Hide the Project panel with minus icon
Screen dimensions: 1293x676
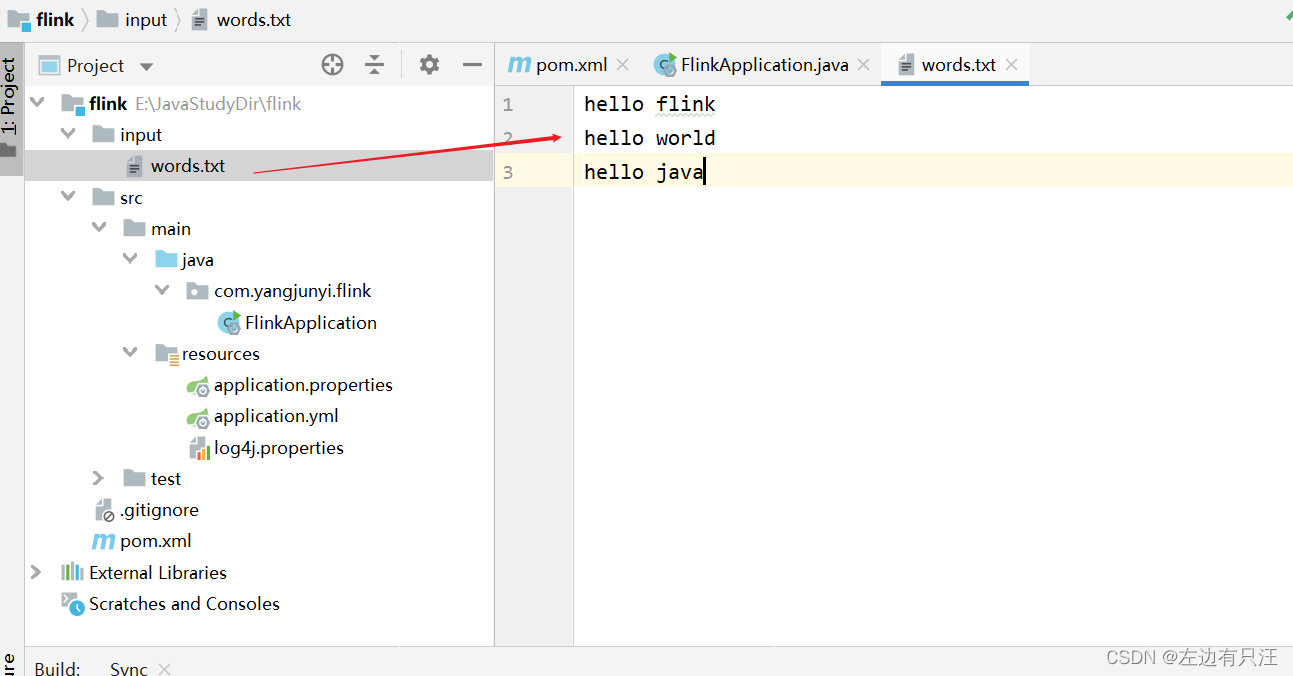tap(473, 65)
